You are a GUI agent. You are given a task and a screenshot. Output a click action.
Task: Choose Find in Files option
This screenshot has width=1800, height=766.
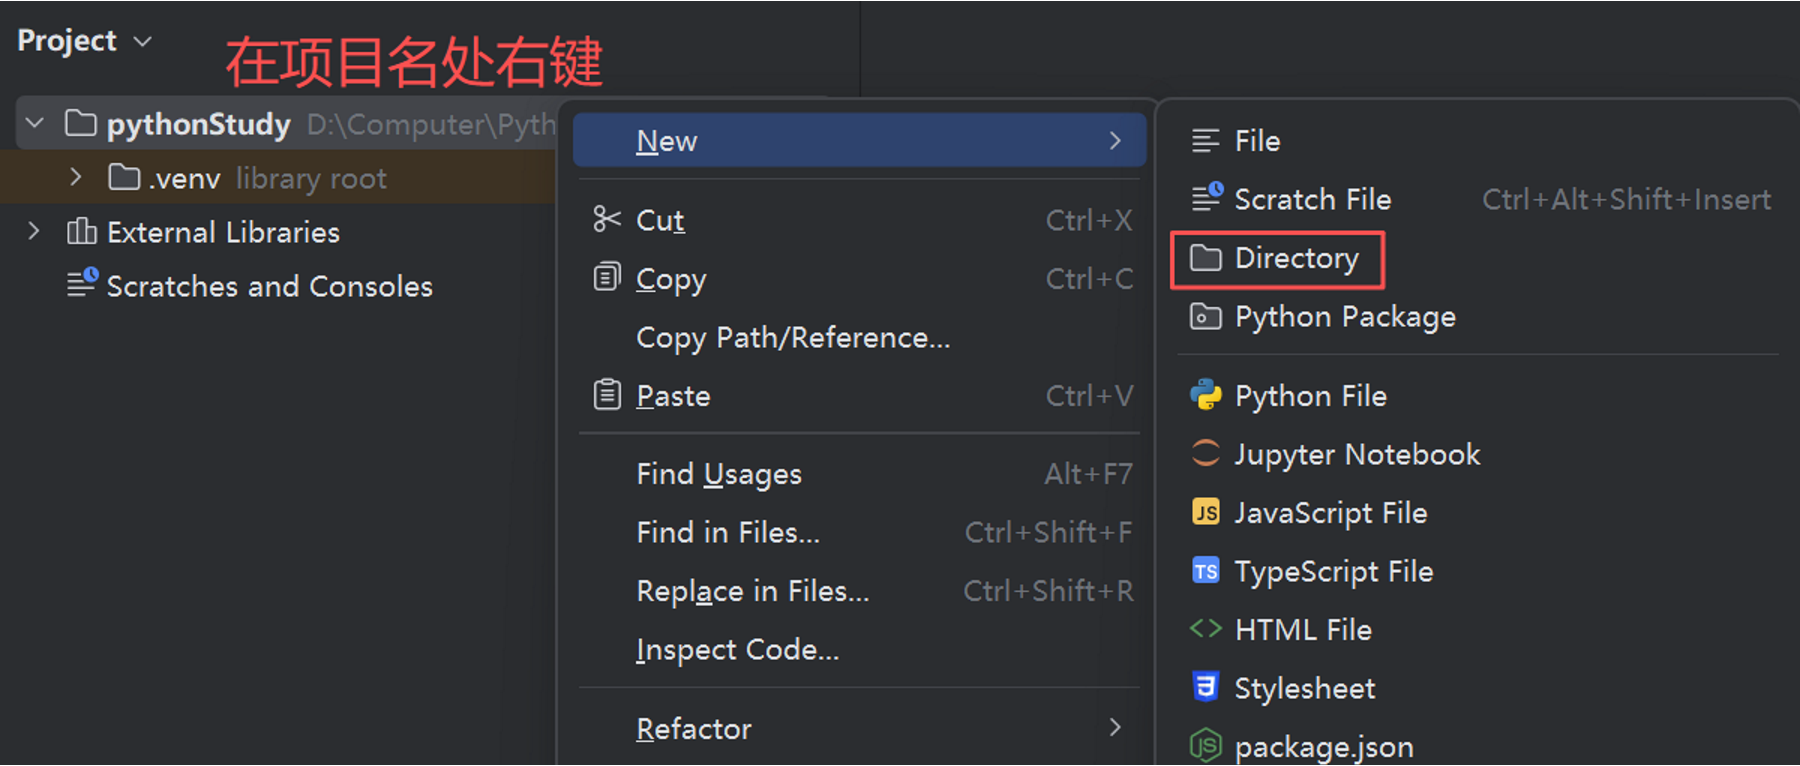click(x=728, y=533)
